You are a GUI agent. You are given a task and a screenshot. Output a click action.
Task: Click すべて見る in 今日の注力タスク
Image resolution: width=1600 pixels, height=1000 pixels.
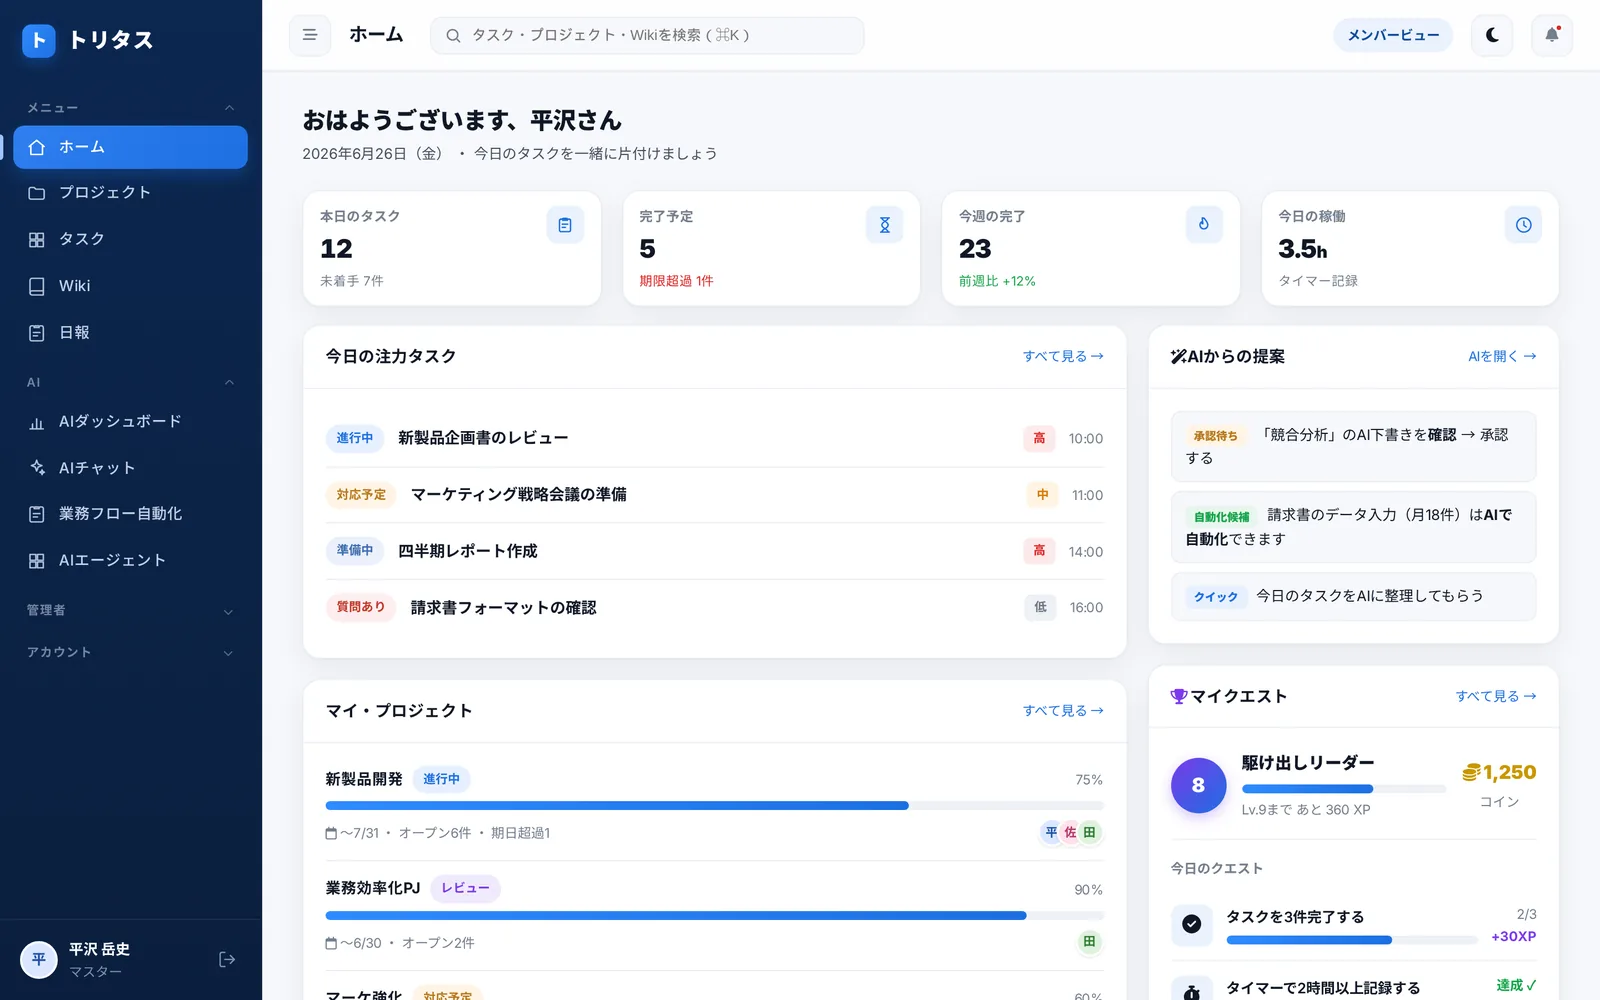coord(1063,356)
